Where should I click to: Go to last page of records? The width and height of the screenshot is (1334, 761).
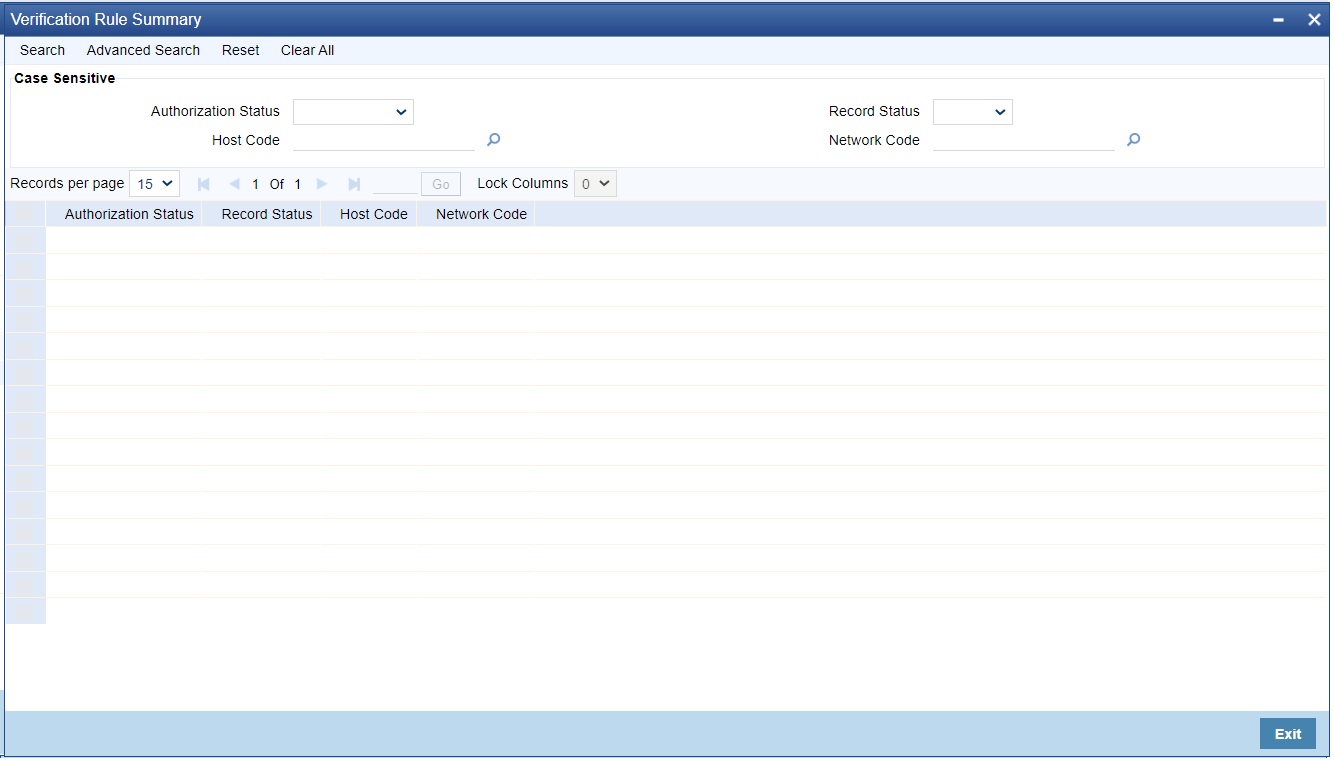coord(353,184)
